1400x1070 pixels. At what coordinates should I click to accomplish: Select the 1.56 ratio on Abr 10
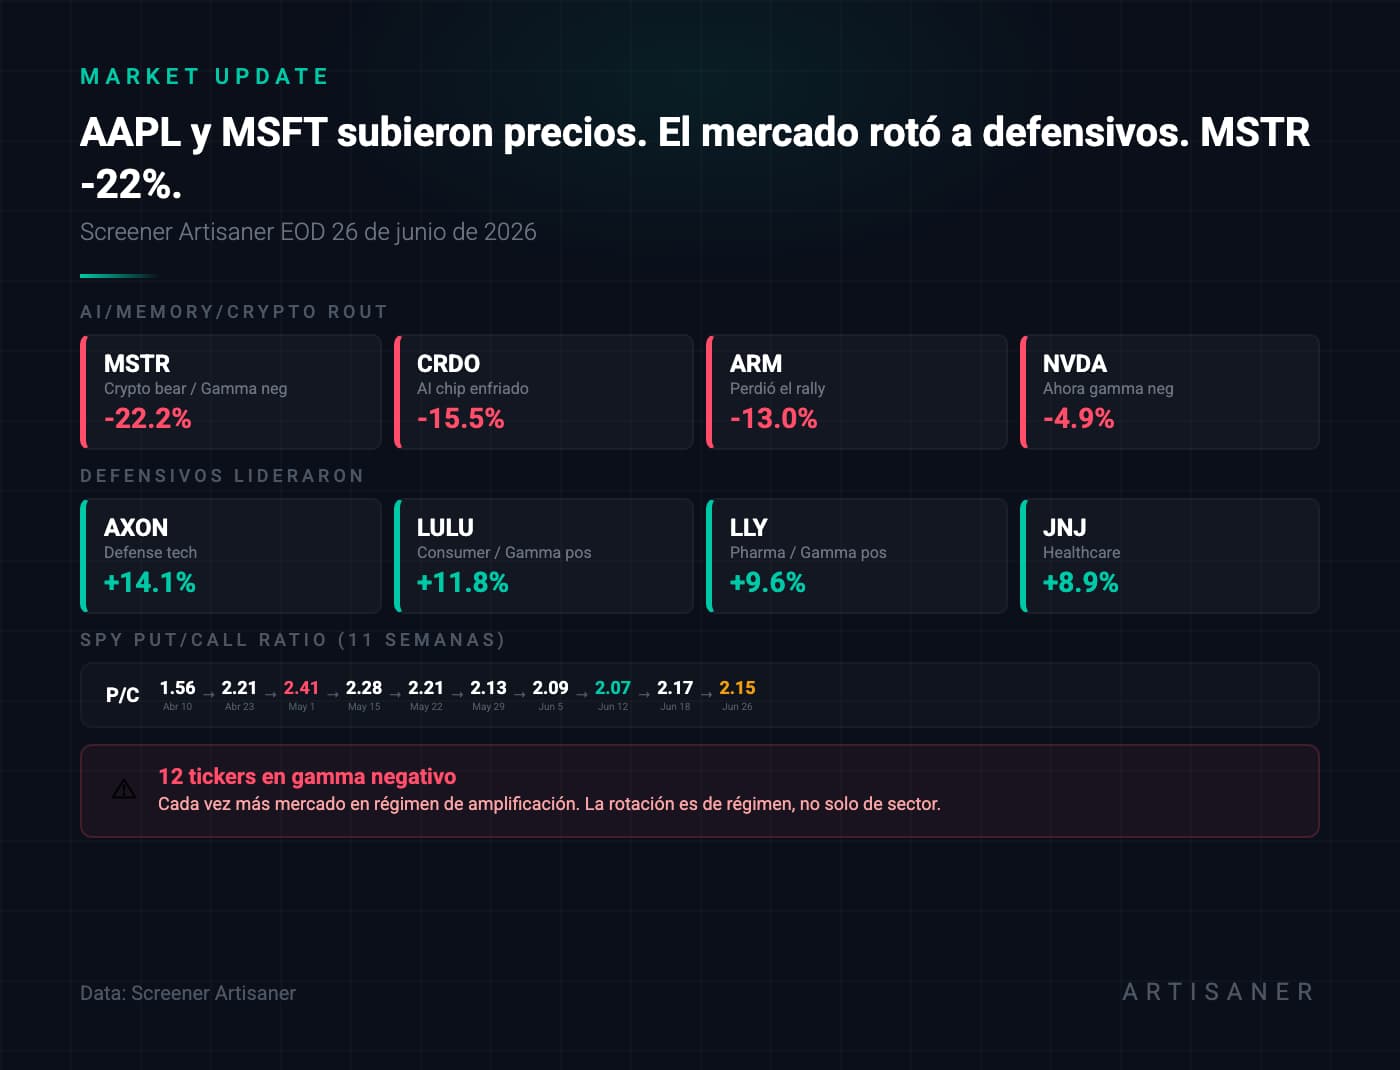coord(177,688)
